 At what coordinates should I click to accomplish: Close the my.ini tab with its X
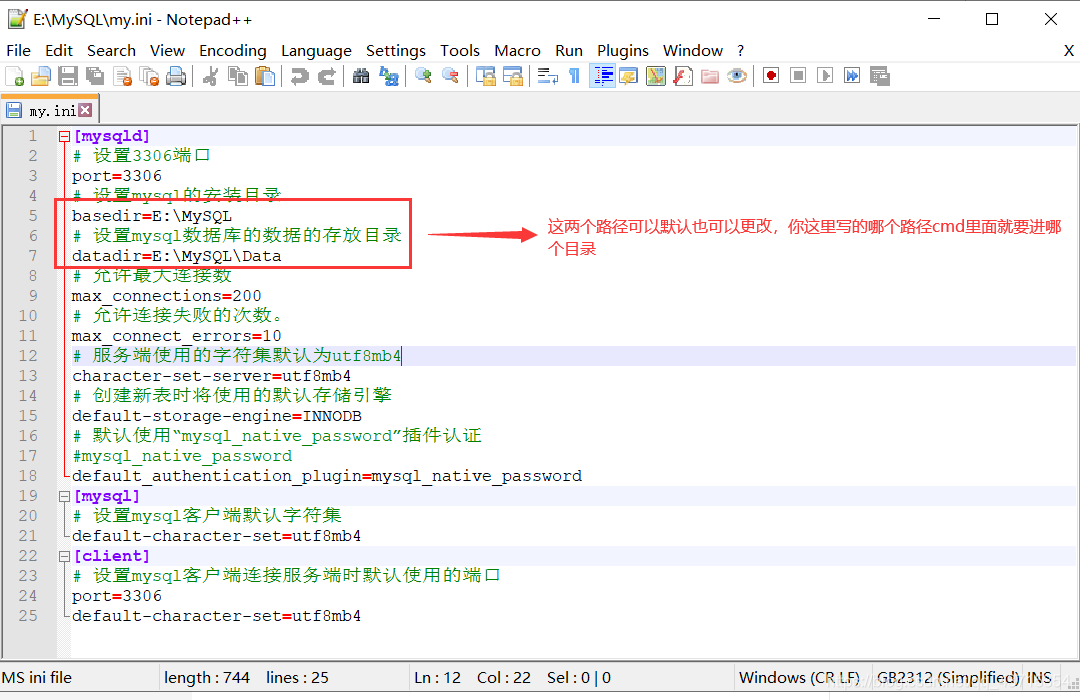point(85,110)
